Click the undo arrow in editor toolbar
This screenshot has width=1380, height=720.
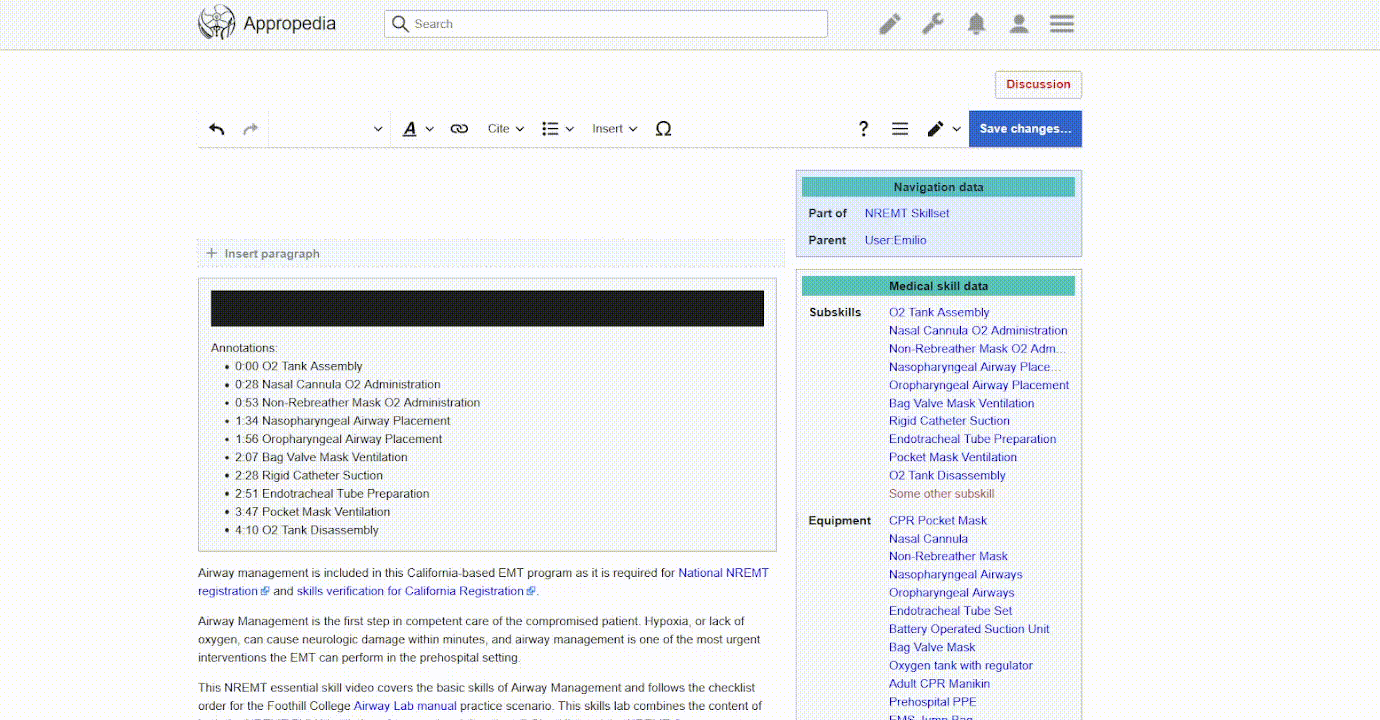click(217, 129)
